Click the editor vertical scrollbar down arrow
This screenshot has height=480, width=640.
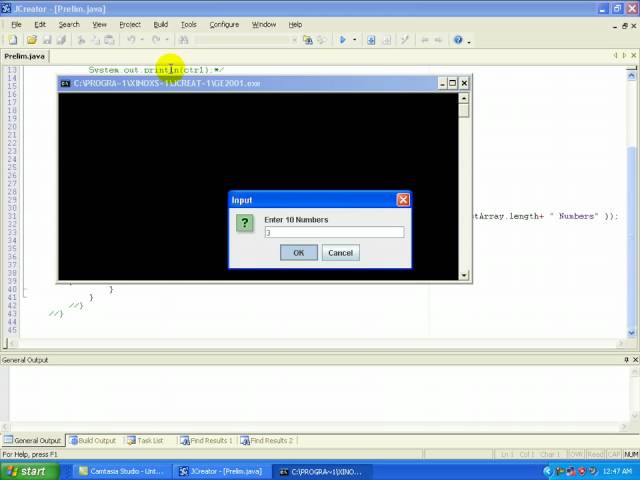(631, 332)
